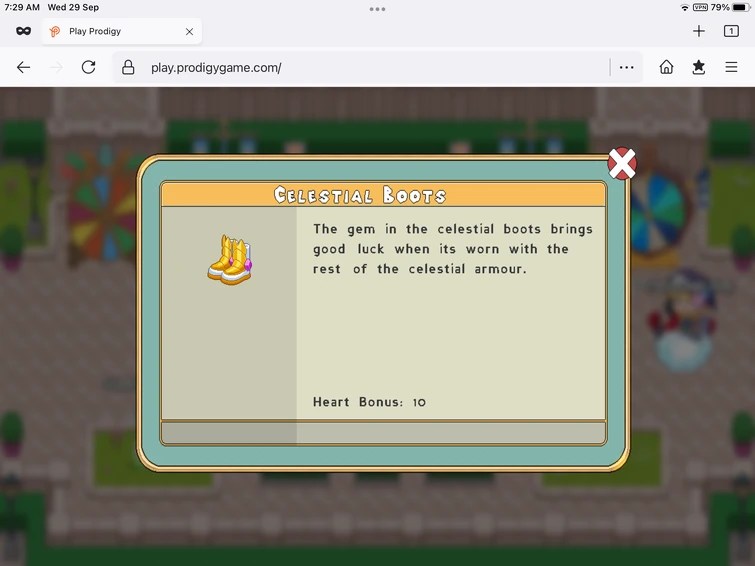Switch to the Play Prodigy tab
The image size is (755, 566).
coord(121,31)
